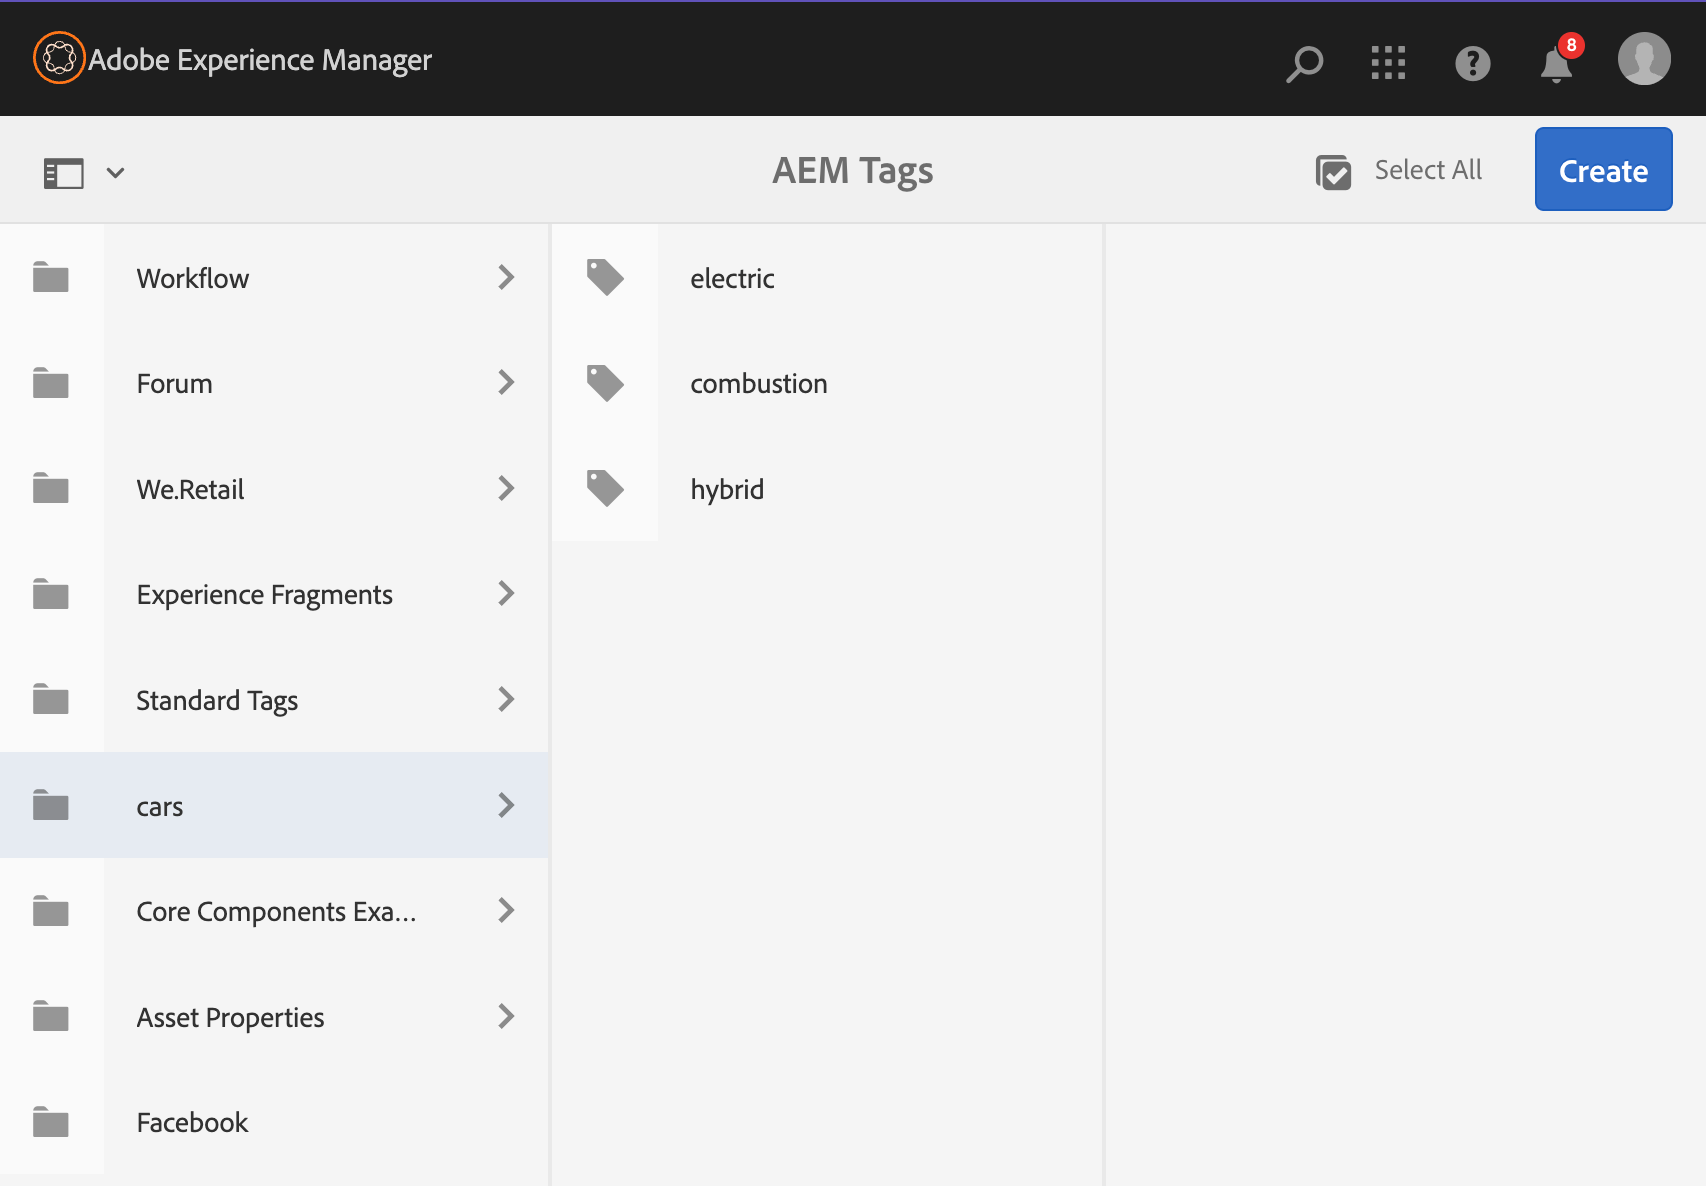This screenshot has width=1706, height=1186.
Task: Select the Forum folder icon
Action: pos(51,382)
